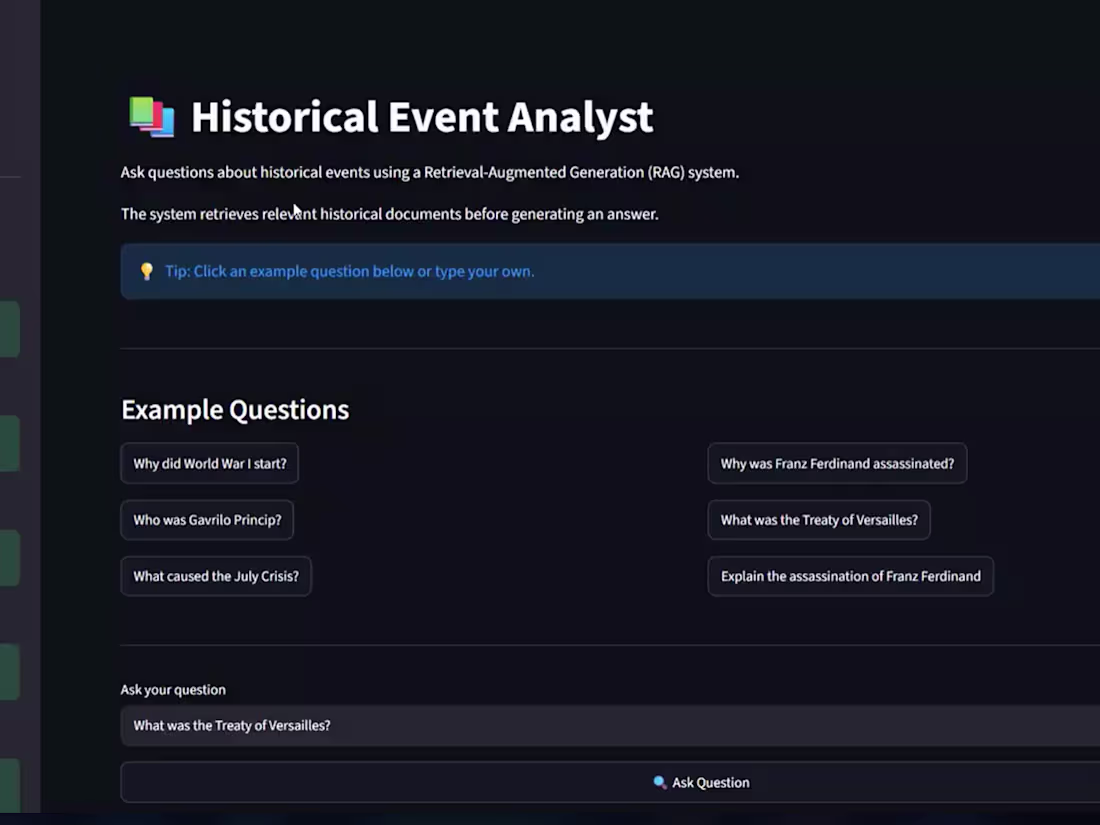This screenshot has height=825, width=1100.
Task: Click the 'system retrieves relevant historical documents' line
Action: click(x=389, y=214)
